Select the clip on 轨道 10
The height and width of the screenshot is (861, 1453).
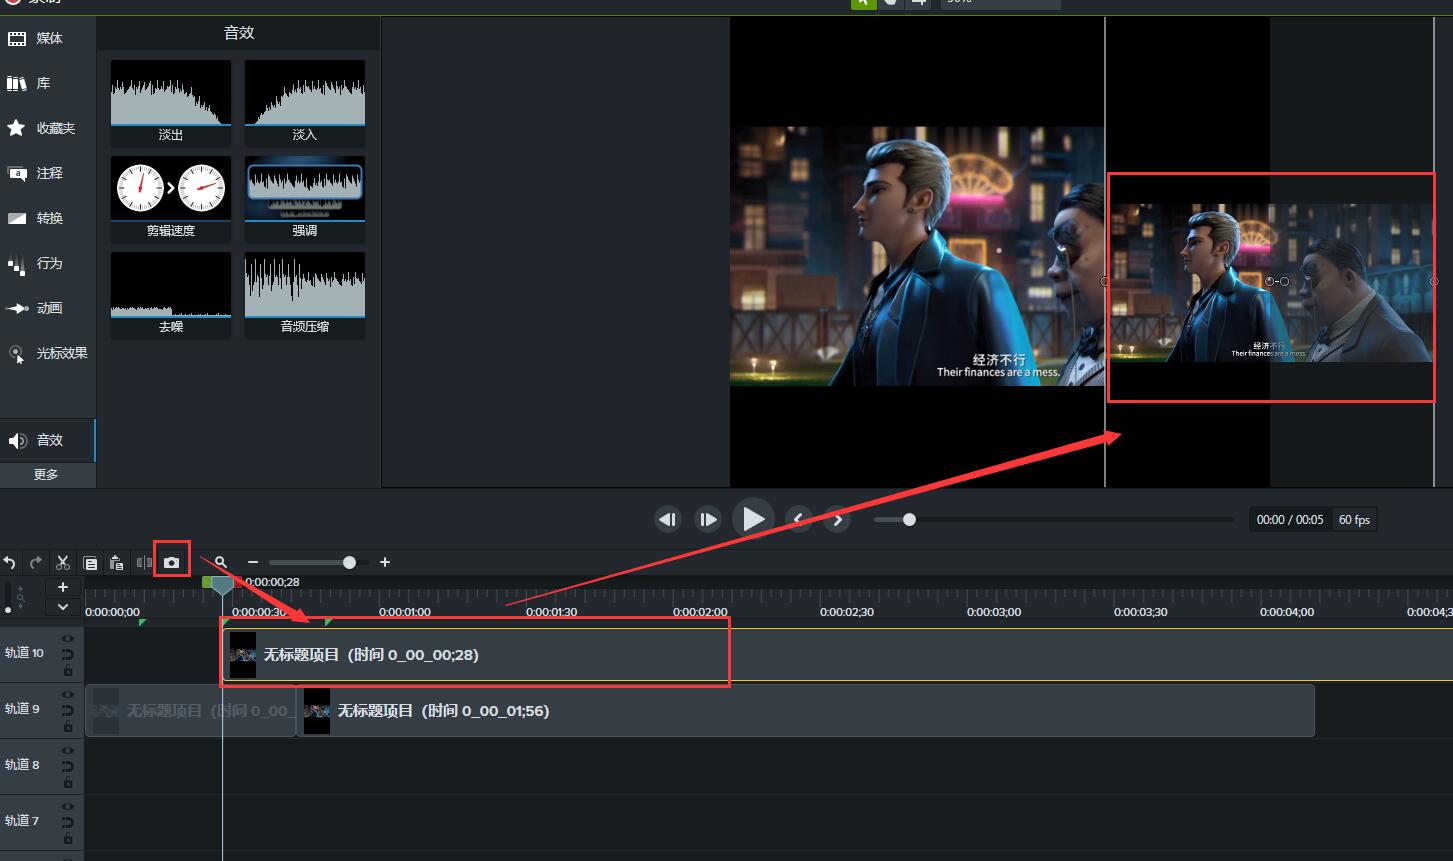[836, 655]
